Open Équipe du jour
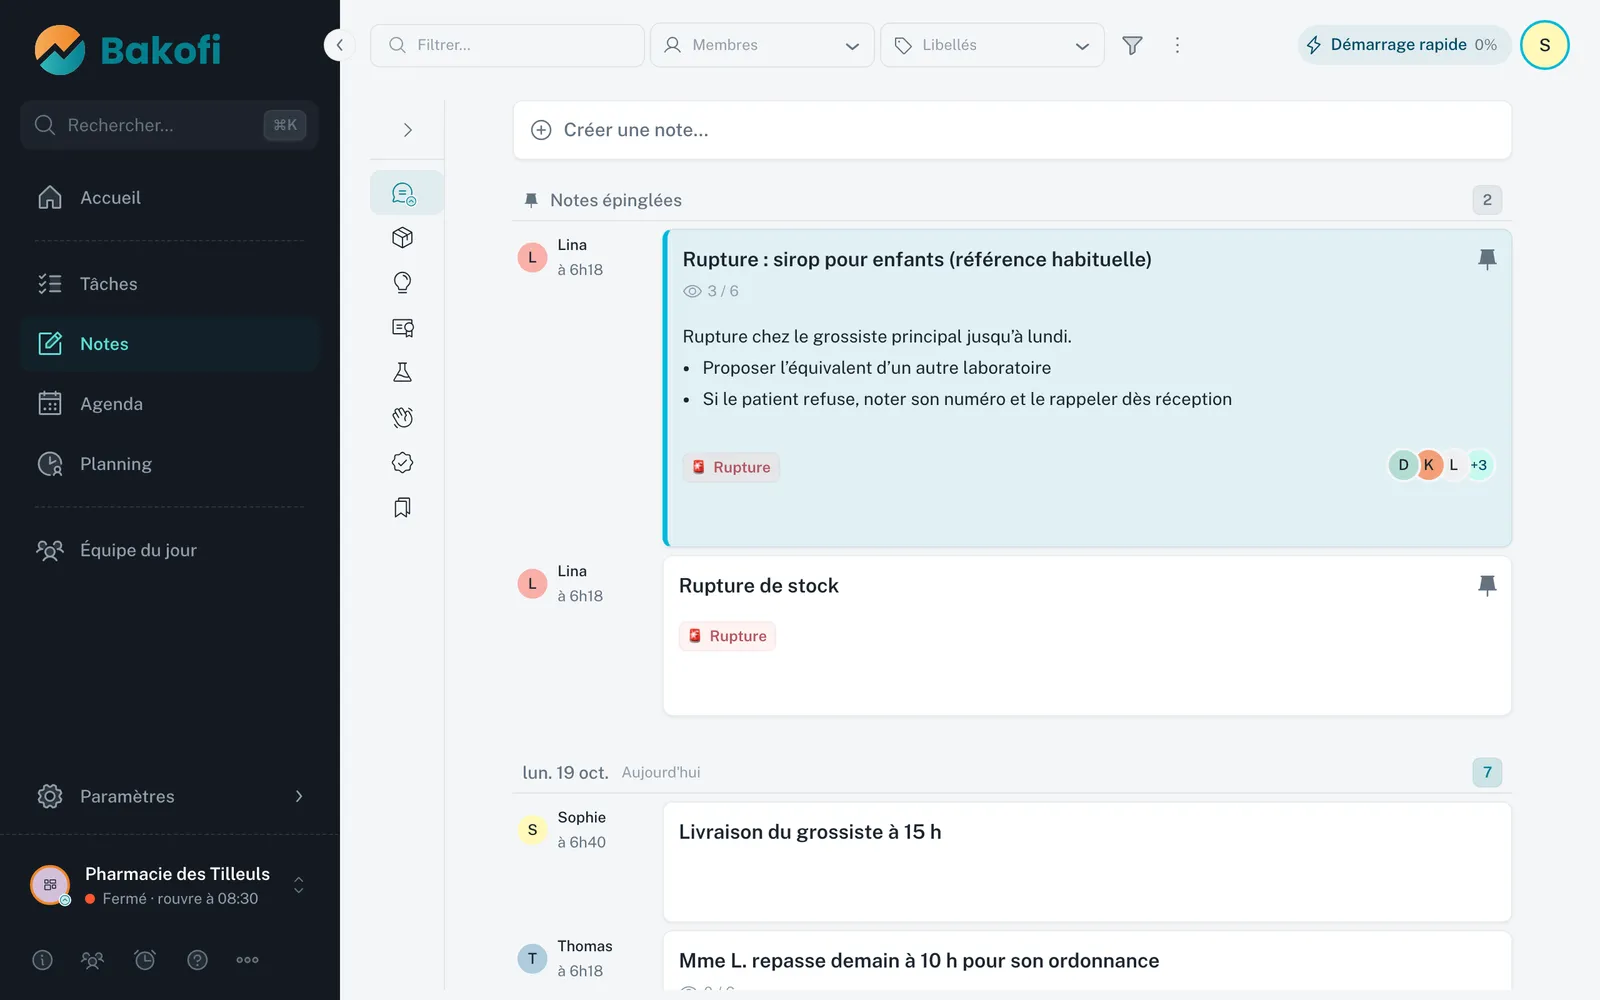This screenshot has height=1000, width=1600. (170, 550)
